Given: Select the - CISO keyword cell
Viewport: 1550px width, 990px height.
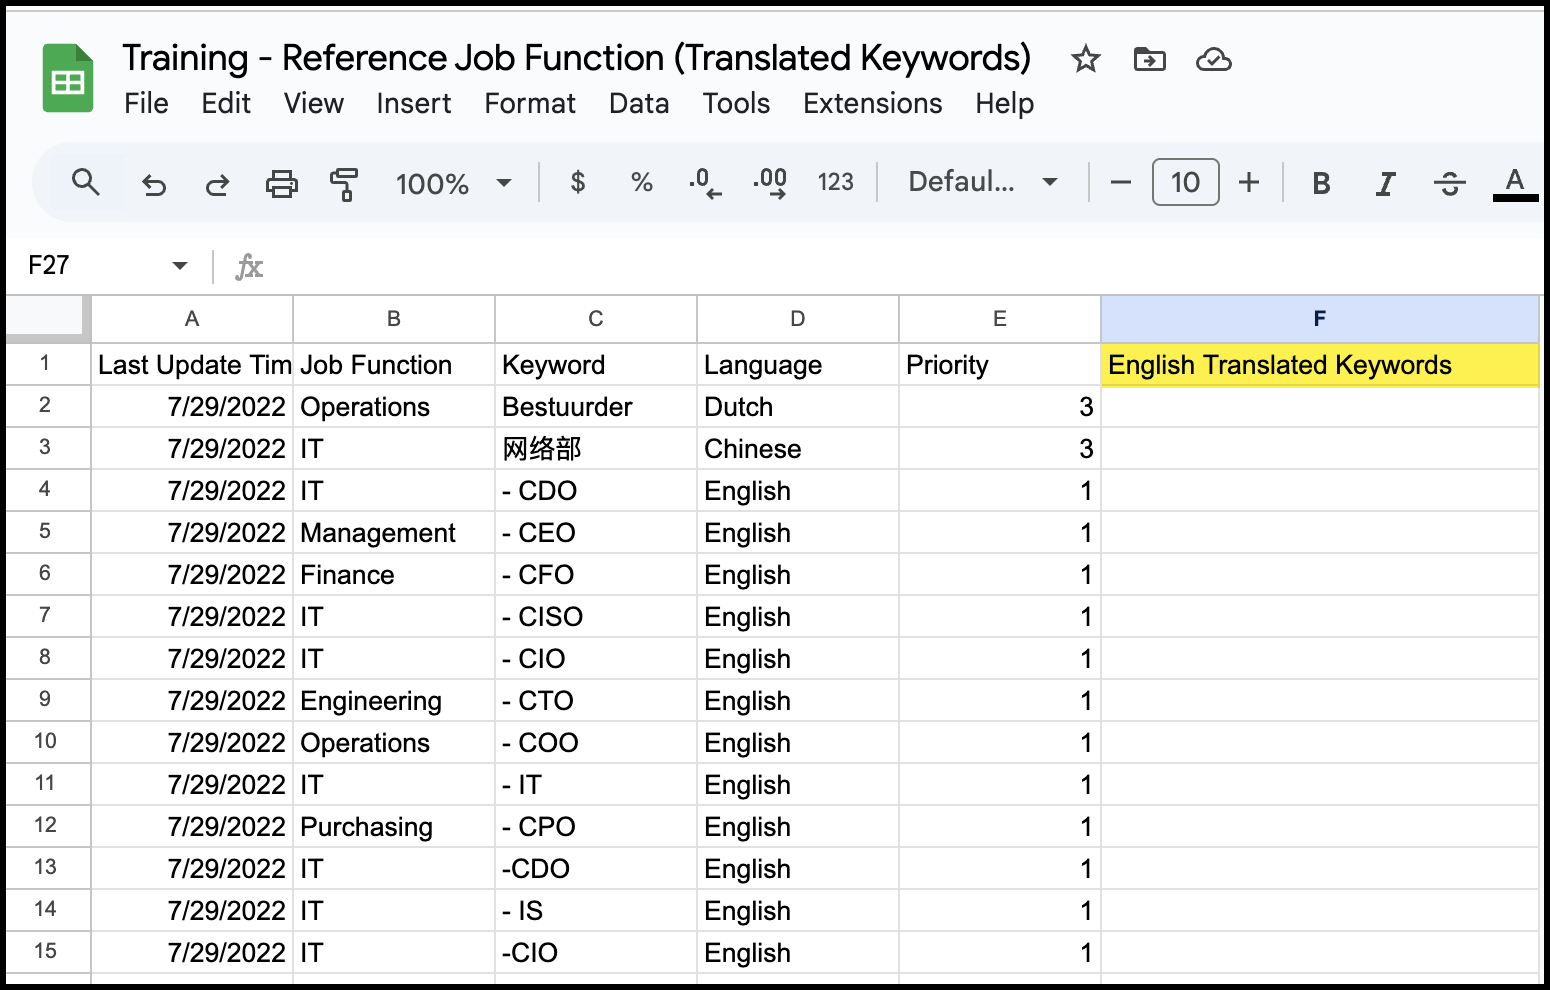Looking at the screenshot, I should click(596, 617).
